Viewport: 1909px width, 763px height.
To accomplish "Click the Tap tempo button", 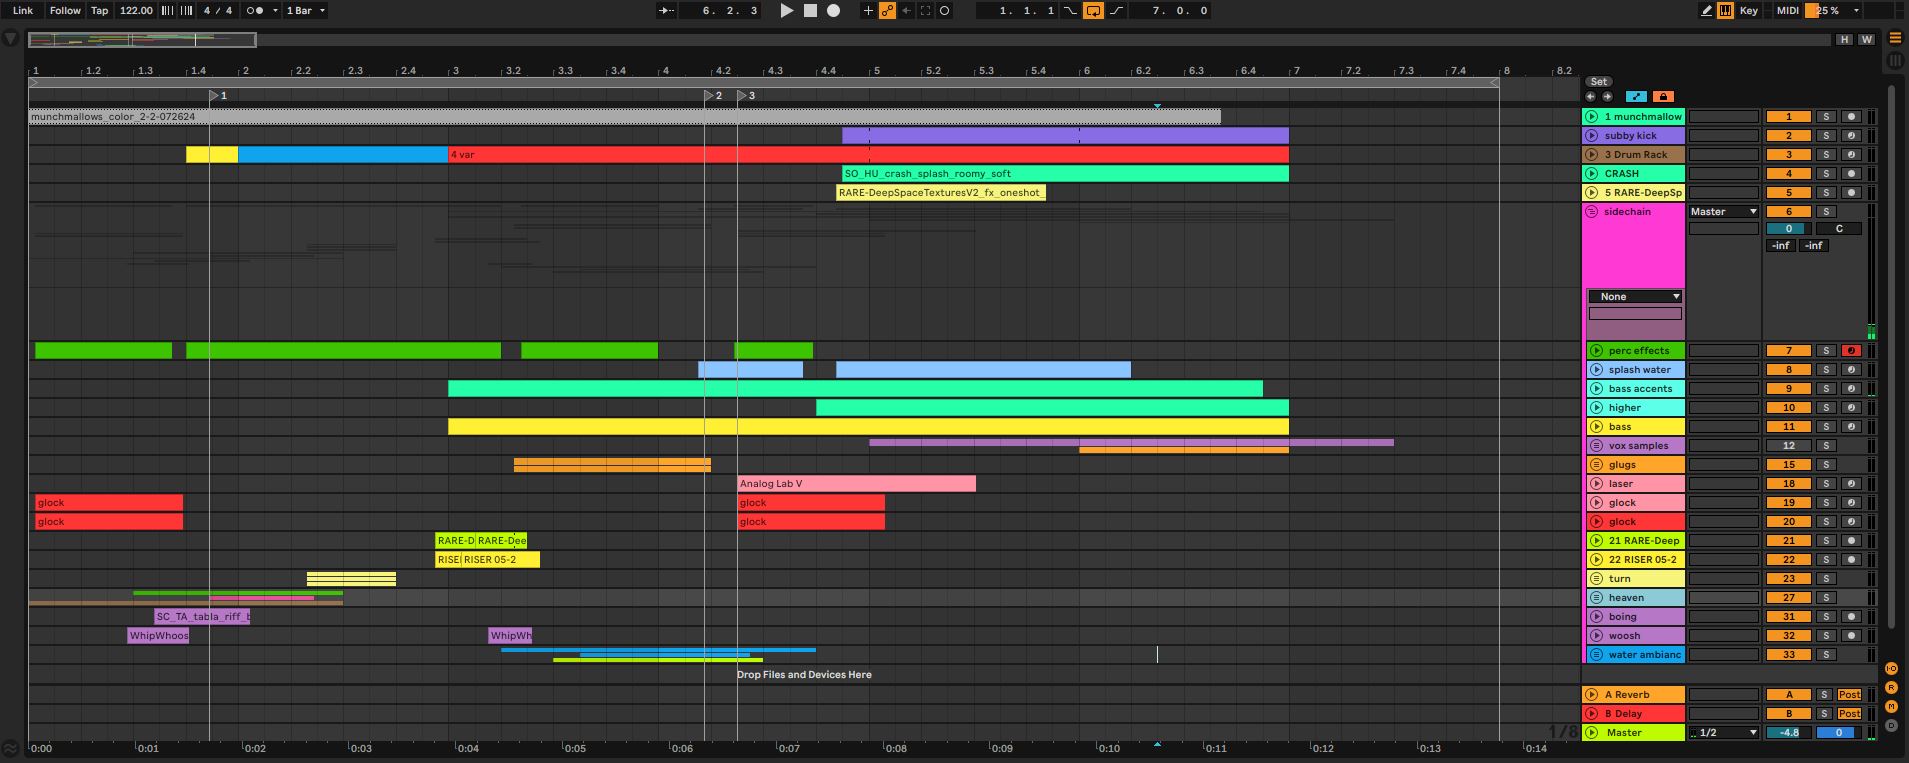I will click(100, 11).
